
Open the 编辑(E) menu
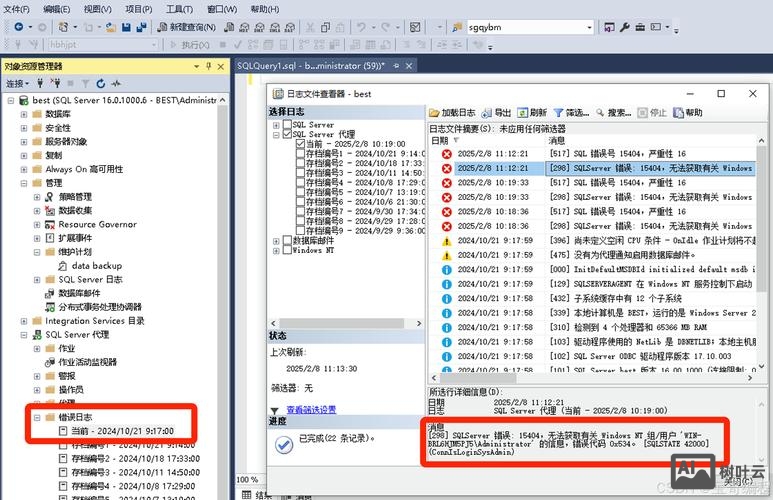[56, 9]
